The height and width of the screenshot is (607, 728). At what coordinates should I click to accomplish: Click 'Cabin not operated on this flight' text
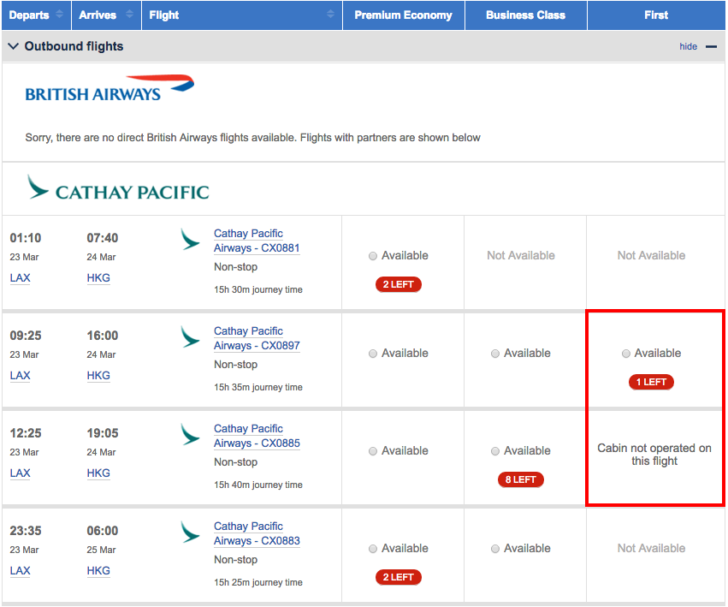pyautogui.click(x=654, y=454)
